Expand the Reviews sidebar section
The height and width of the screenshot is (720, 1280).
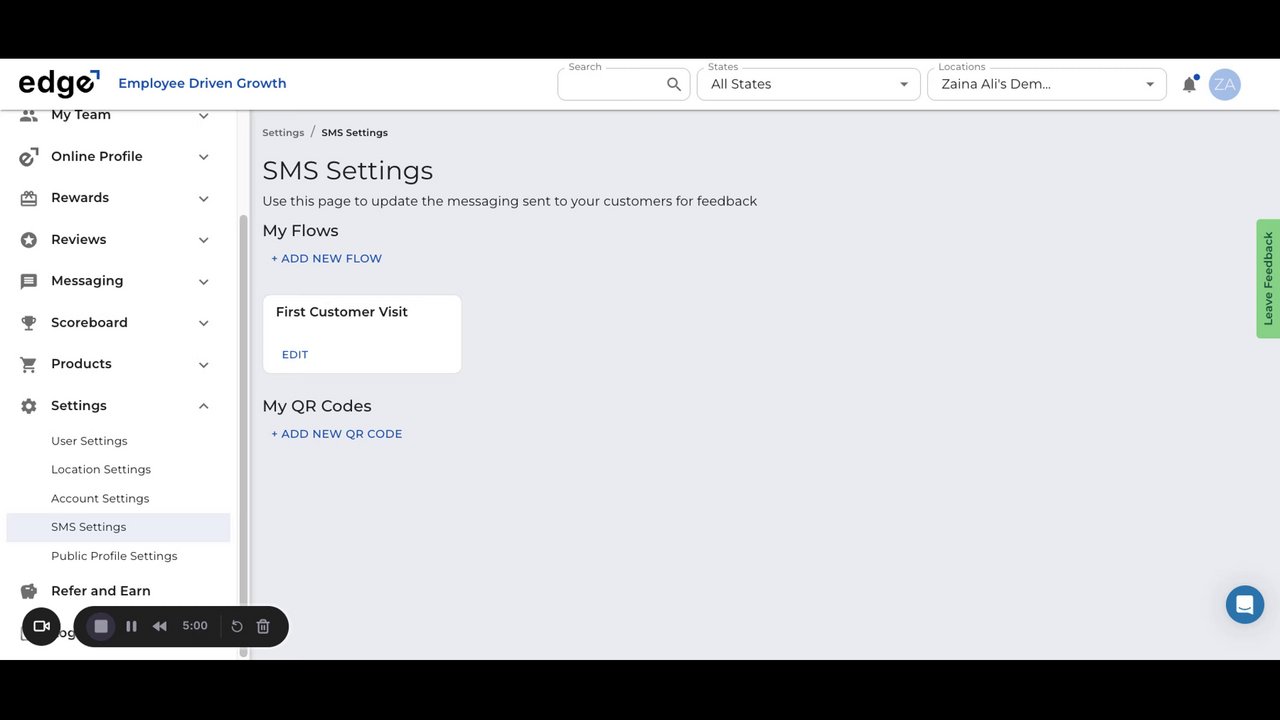(204, 240)
